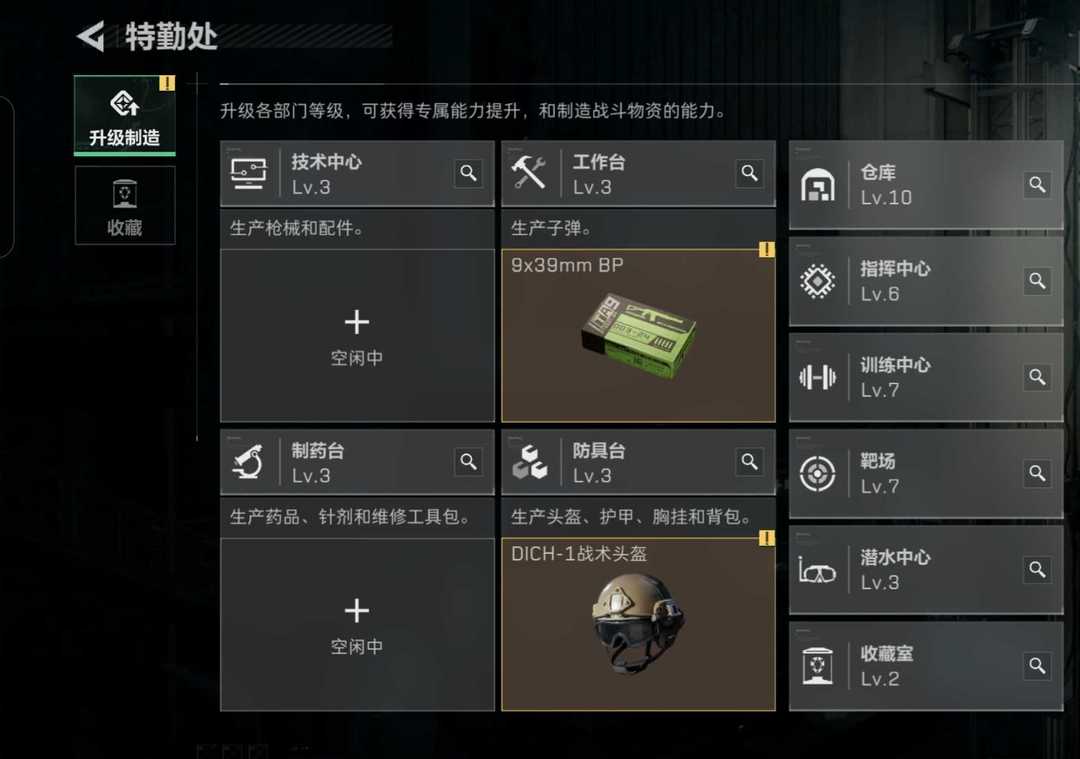
Task: Open 仓库 details with the magnifier
Action: 1037,184
